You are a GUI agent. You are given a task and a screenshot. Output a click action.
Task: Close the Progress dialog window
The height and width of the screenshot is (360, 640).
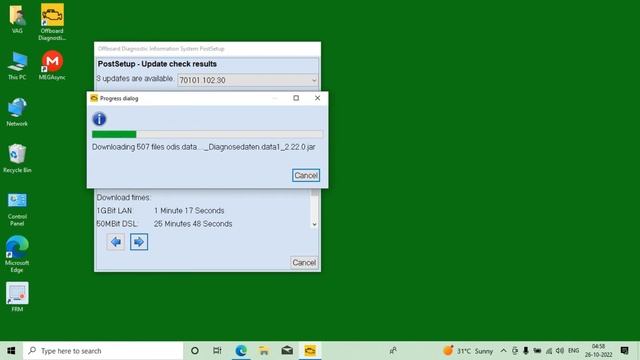point(317,98)
